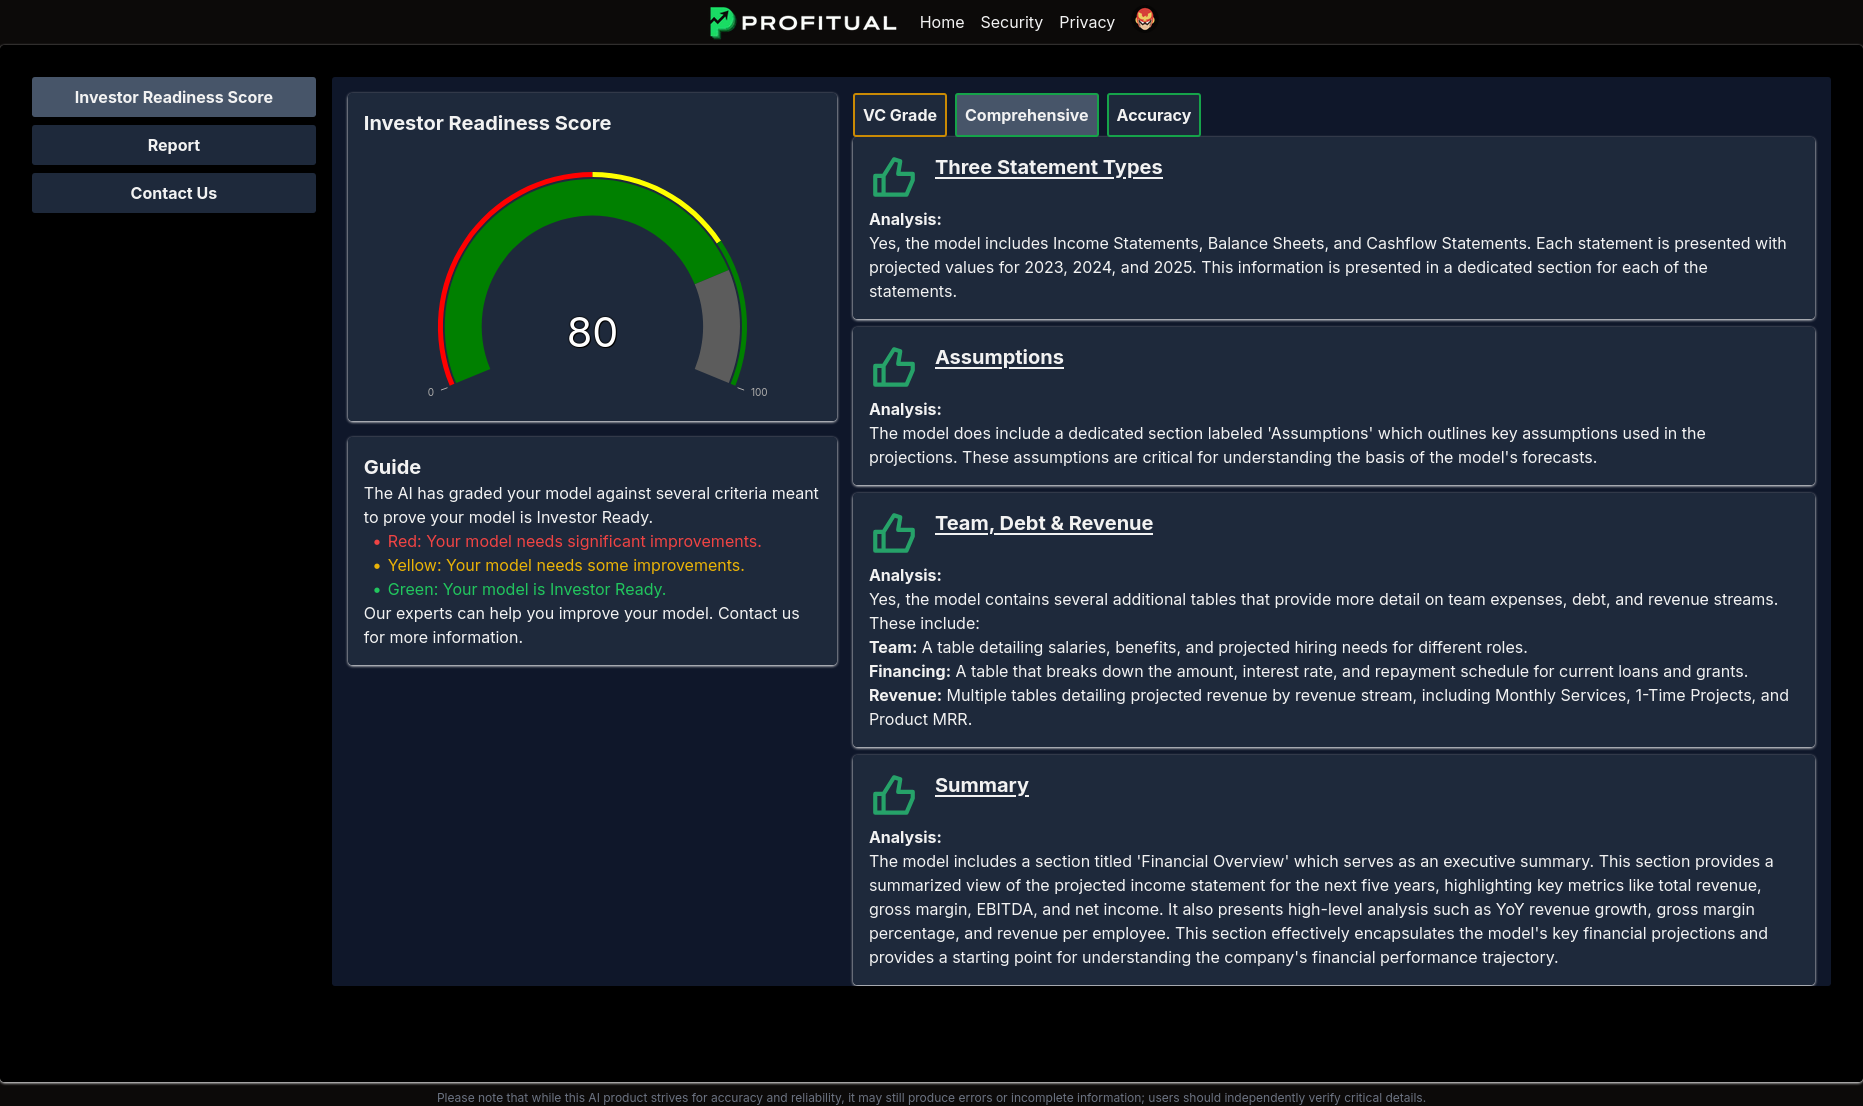The height and width of the screenshot is (1106, 1863).
Task: Open Security page in top navigation
Action: pos(1011,22)
